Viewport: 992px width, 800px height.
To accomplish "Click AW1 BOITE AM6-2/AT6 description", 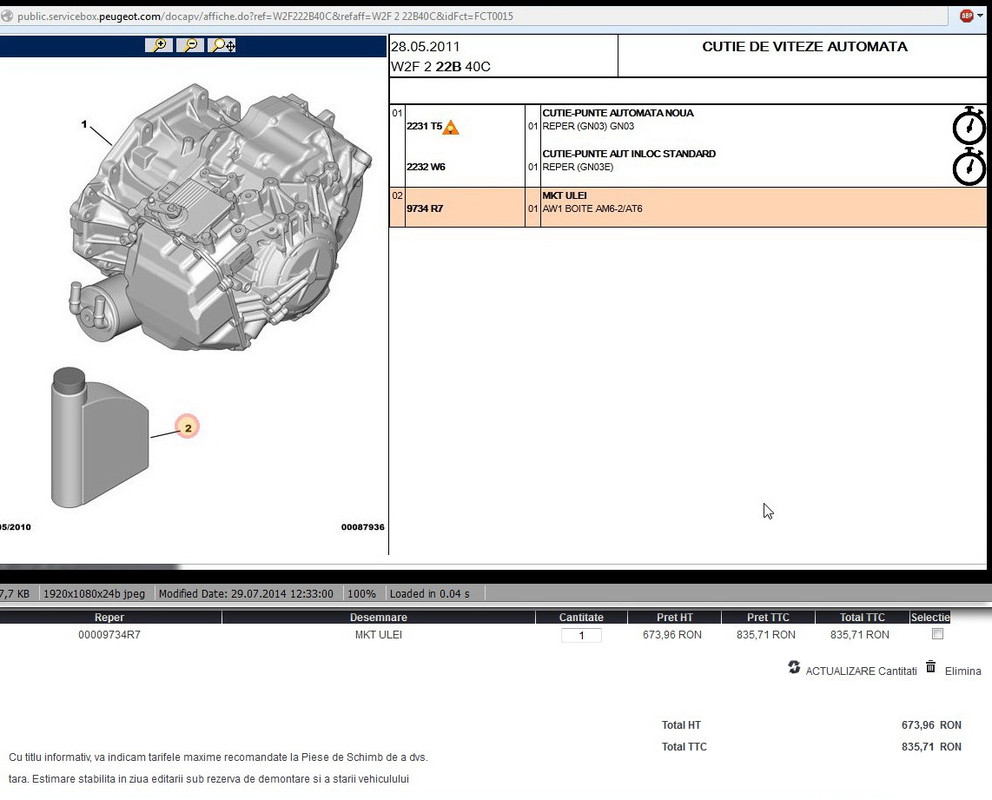I will pyautogui.click(x=592, y=209).
